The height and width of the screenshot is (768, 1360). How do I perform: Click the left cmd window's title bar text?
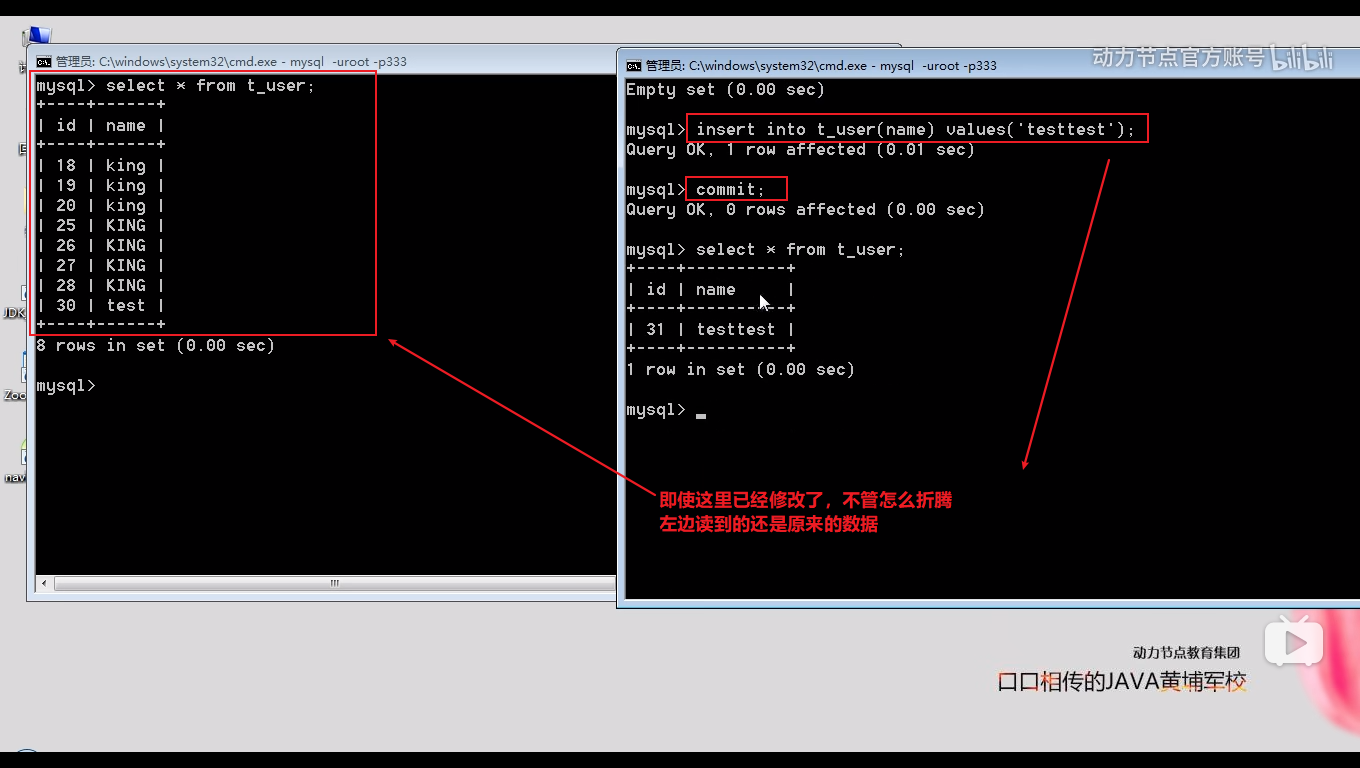coord(231,62)
